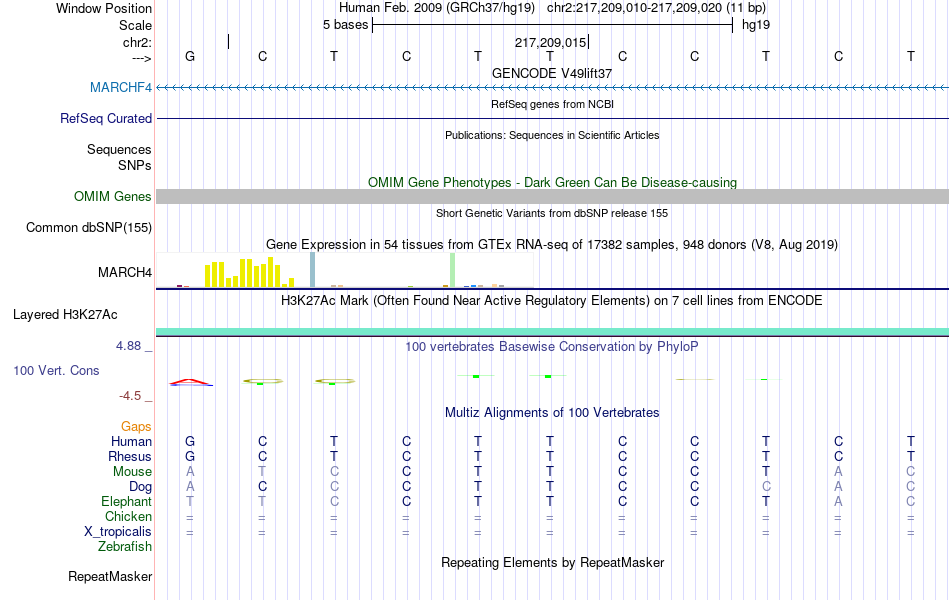The image size is (950, 600).
Task: Click the chr2: ruler label
Action: (137, 42)
